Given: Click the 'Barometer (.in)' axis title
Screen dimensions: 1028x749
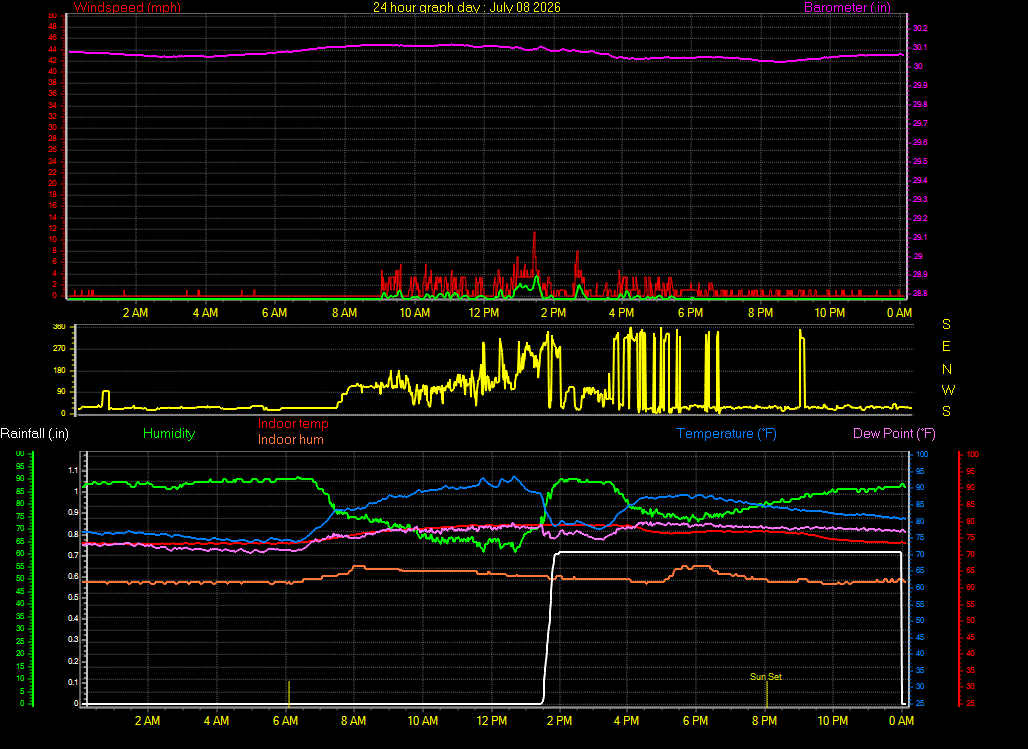Looking at the screenshot, I should (847, 8).
